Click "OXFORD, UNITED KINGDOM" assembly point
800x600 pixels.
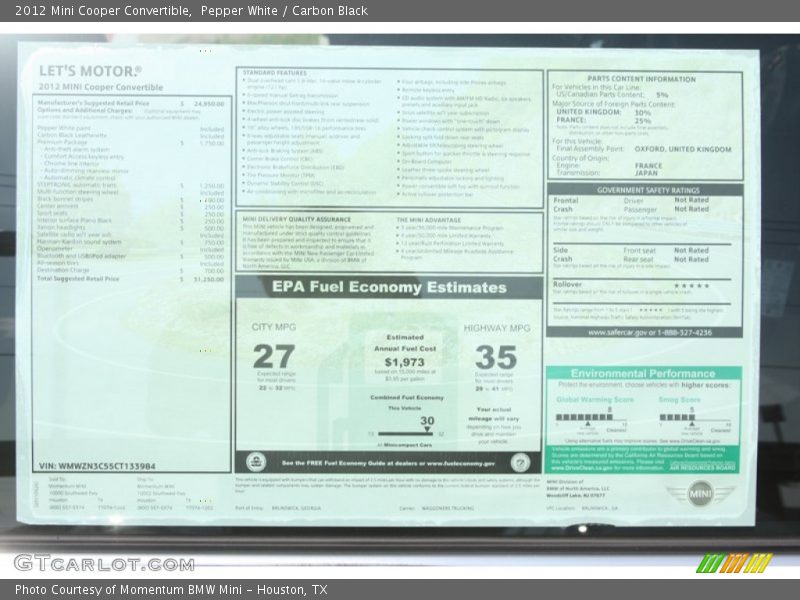[683, 149]
